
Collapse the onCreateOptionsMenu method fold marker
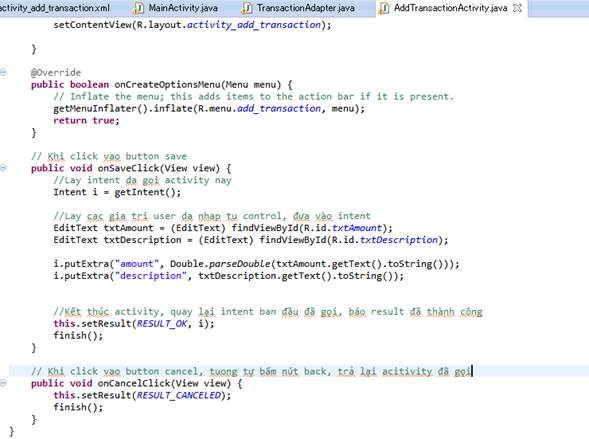coord(3,72)
